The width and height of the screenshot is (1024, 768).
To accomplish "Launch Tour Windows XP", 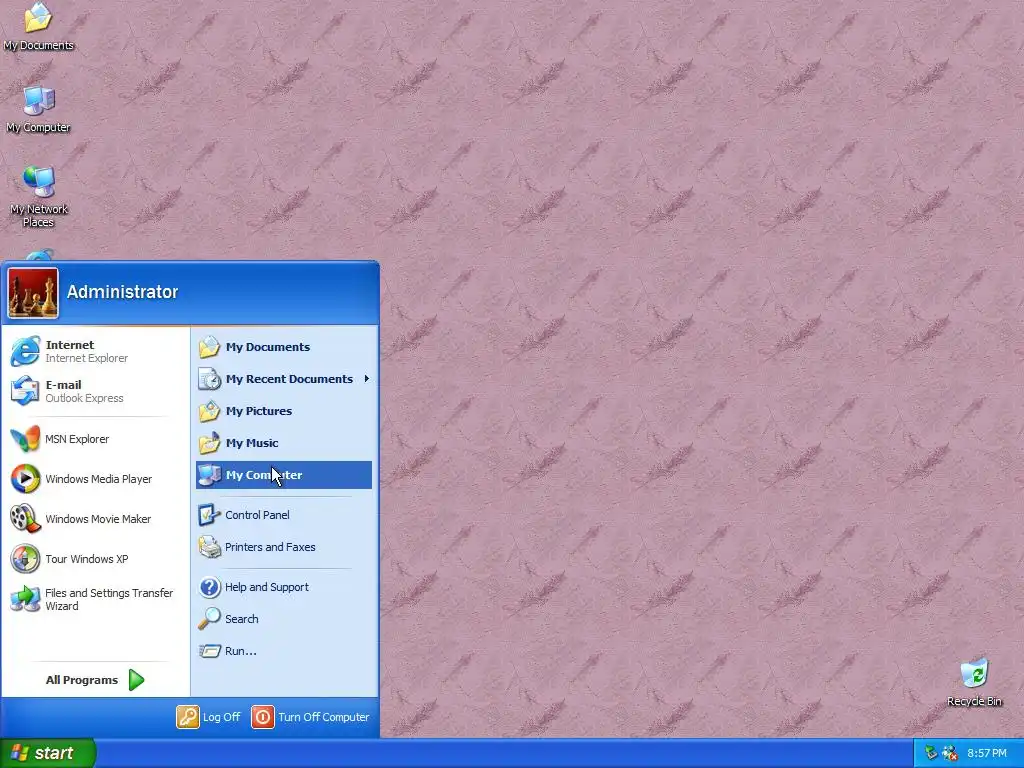I will click(x=95, y=558).
